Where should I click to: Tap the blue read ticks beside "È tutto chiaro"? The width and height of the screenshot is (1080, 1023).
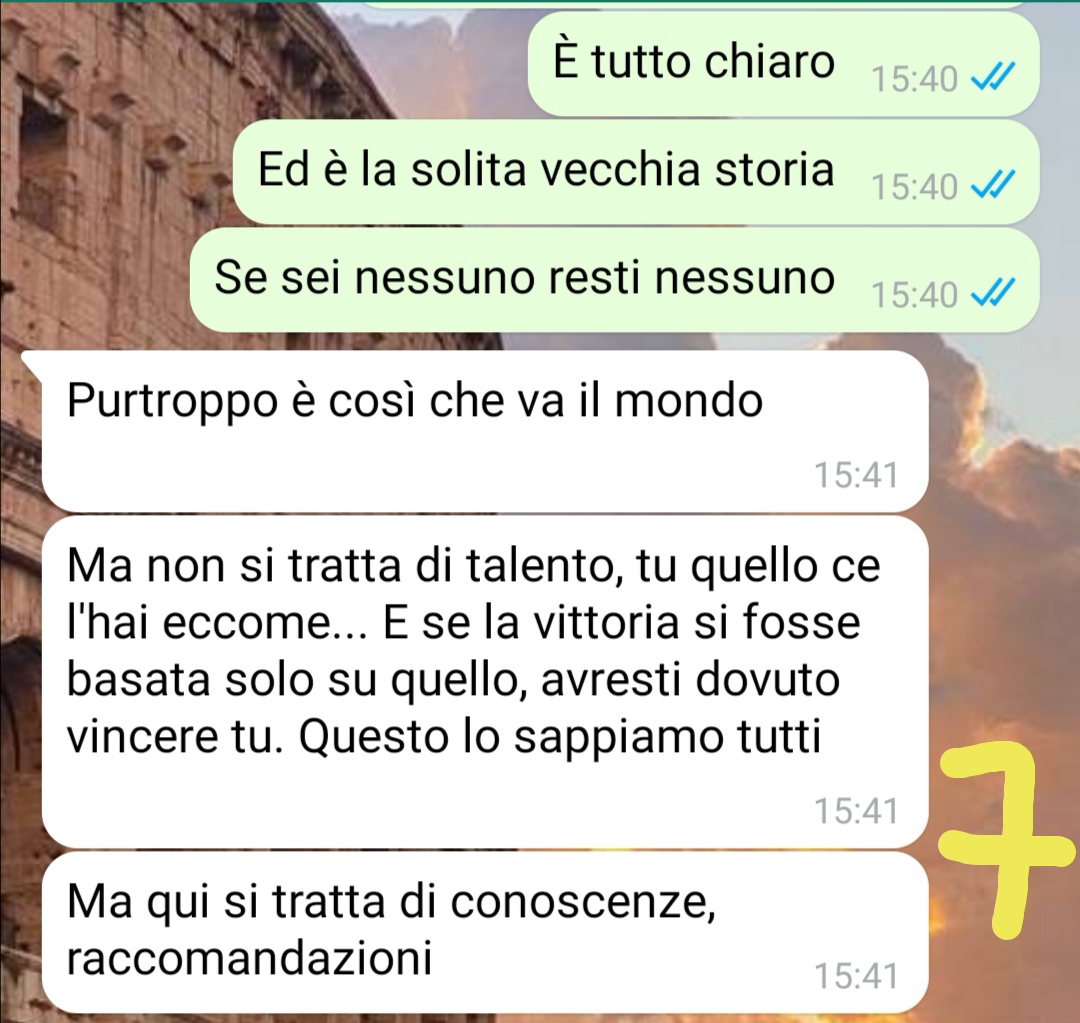pyautogui.click(x=993, y=77)
